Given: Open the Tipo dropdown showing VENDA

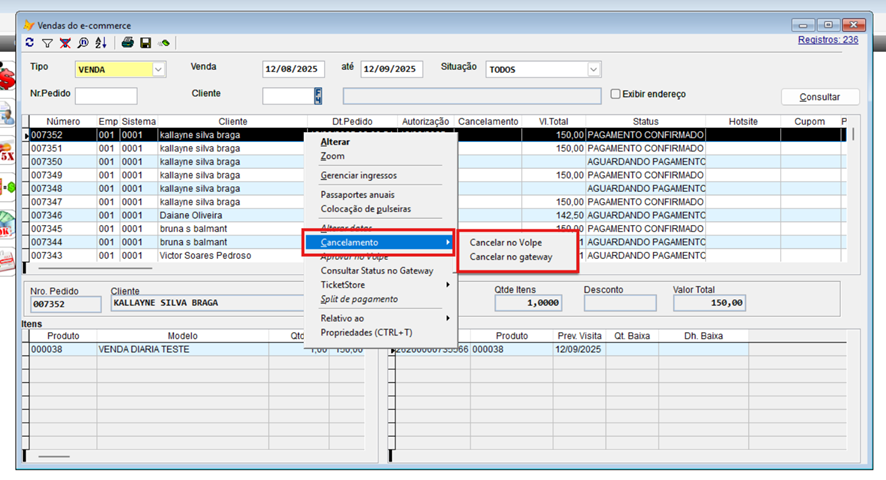Looking at the screenshot, I should tap(158, 70).
